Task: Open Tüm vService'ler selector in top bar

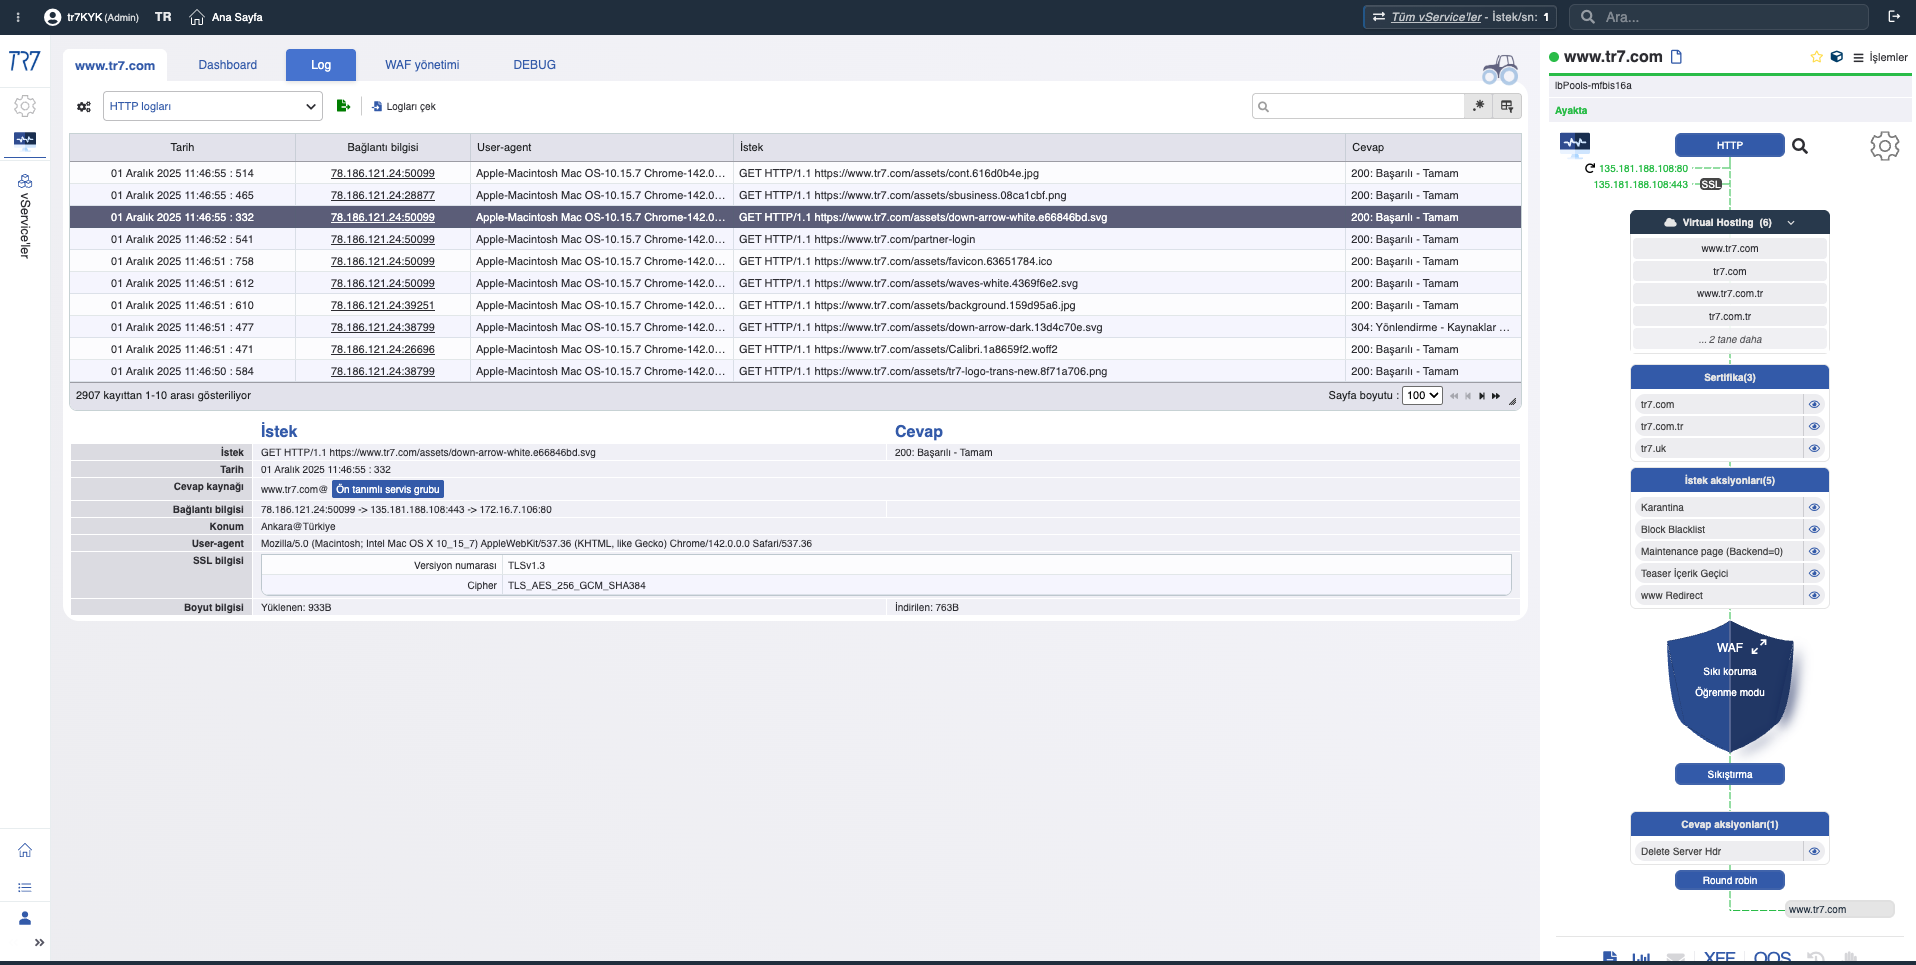Action: coord(1459,17)
